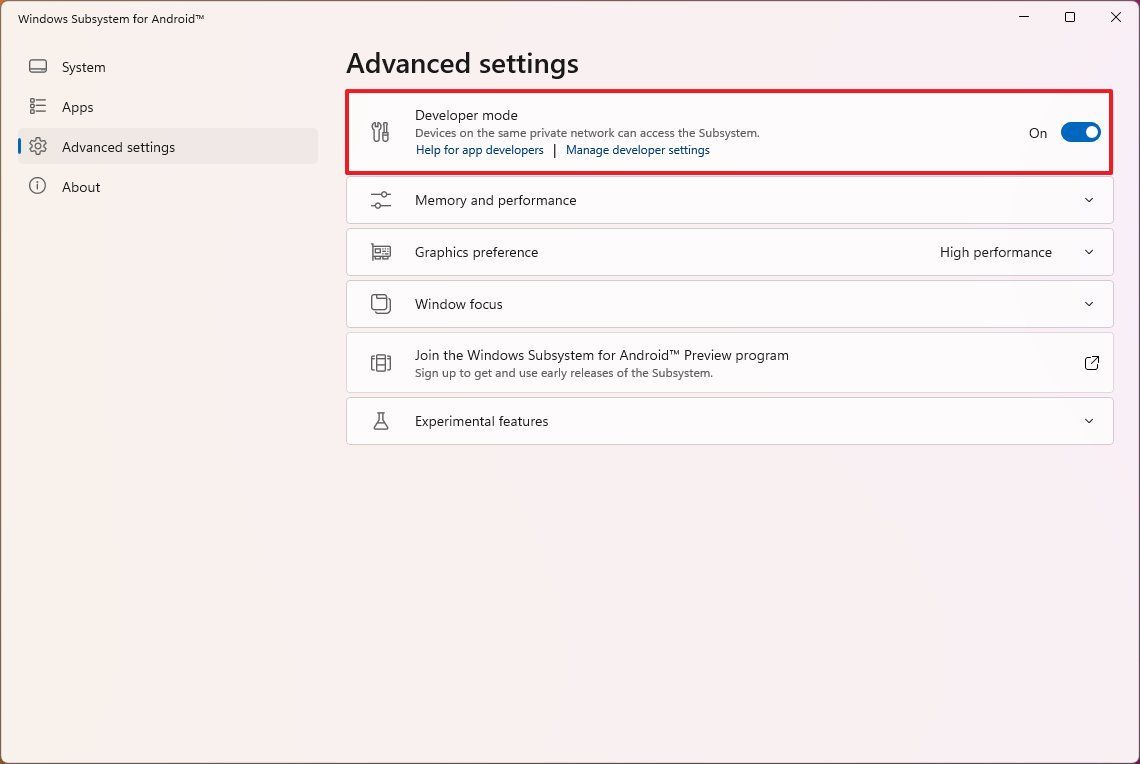This screenshot has width=1140, height=764.
Task: Click Manage developer settings
Action: click(637, 150)
